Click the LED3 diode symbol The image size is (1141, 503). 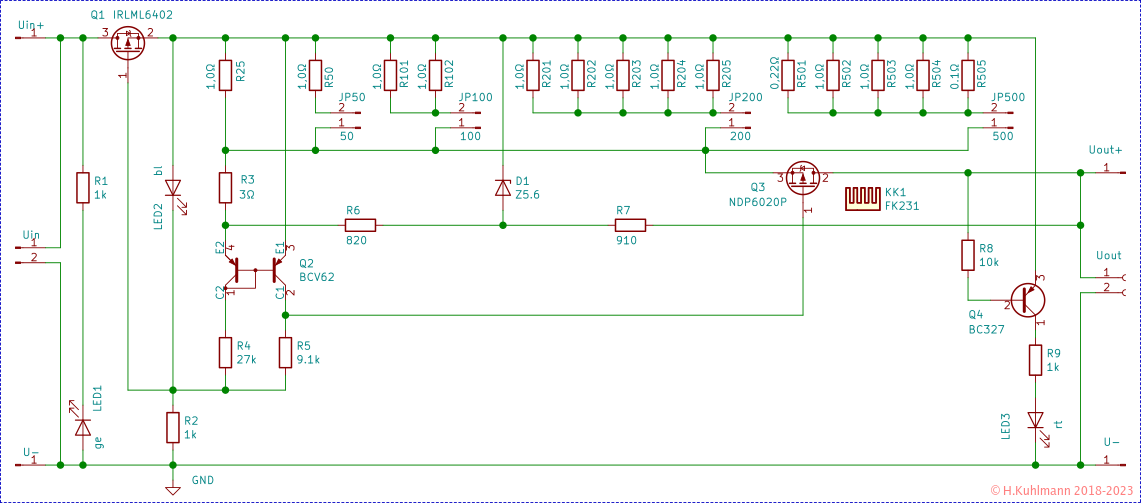1036,420
